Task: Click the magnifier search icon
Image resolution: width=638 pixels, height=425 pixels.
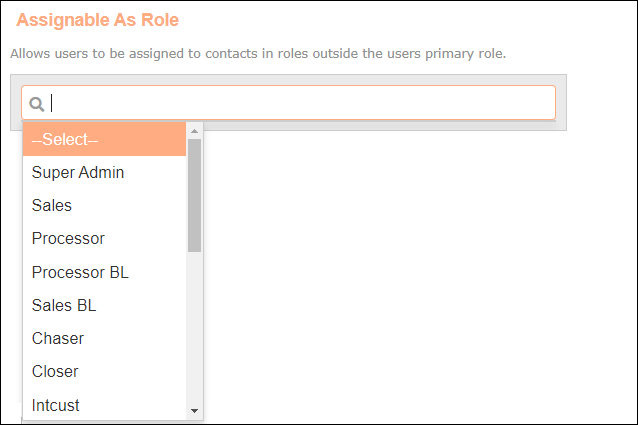Action: (x=37, y=104)
